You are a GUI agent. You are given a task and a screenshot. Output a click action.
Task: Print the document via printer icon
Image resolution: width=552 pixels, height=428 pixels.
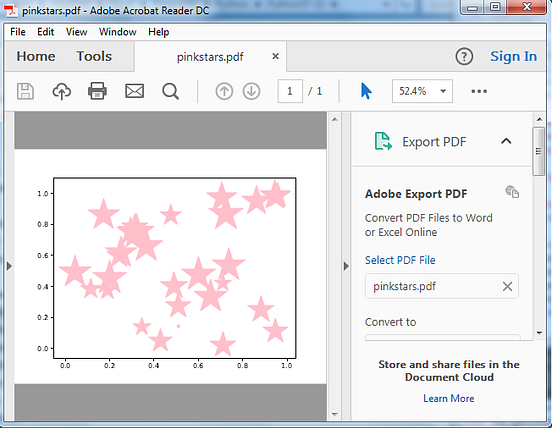click(98, 91)
